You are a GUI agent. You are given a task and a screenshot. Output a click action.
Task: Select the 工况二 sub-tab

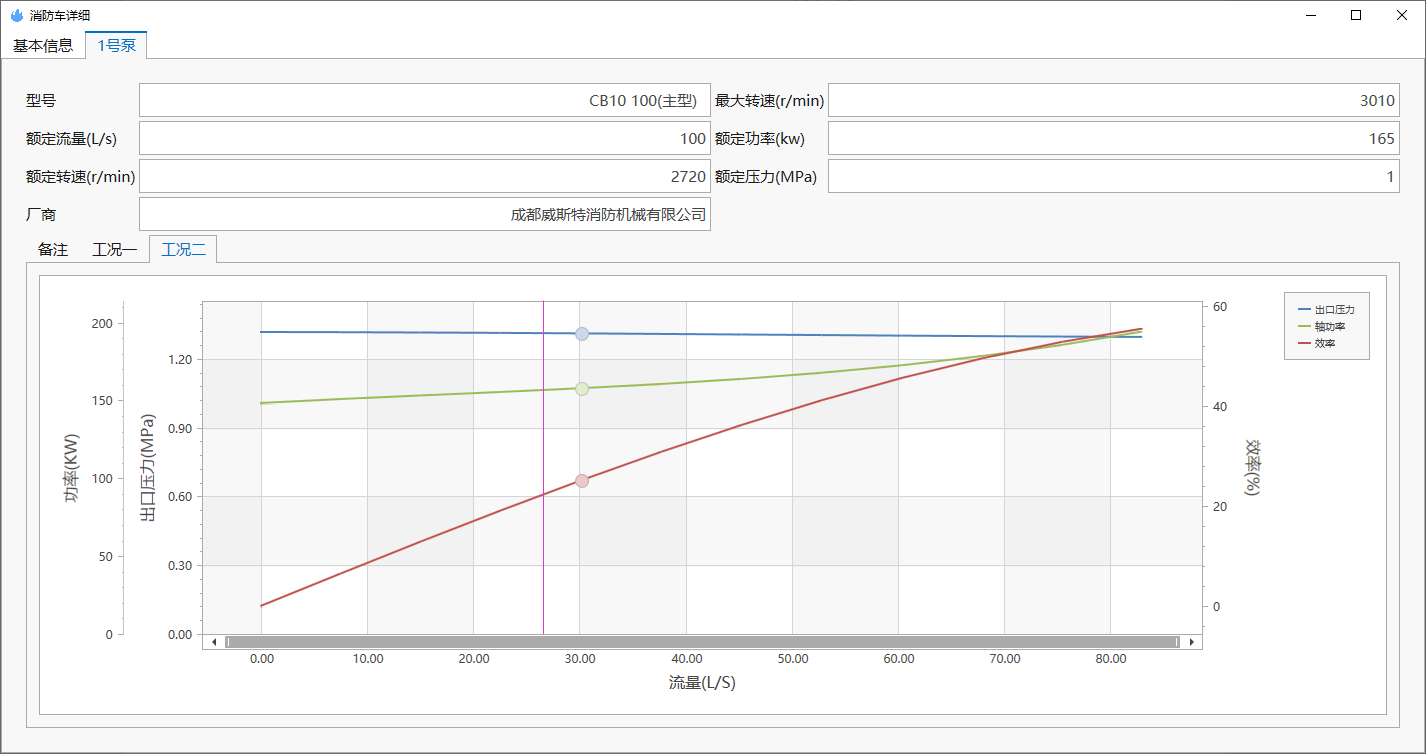point(183,249)
